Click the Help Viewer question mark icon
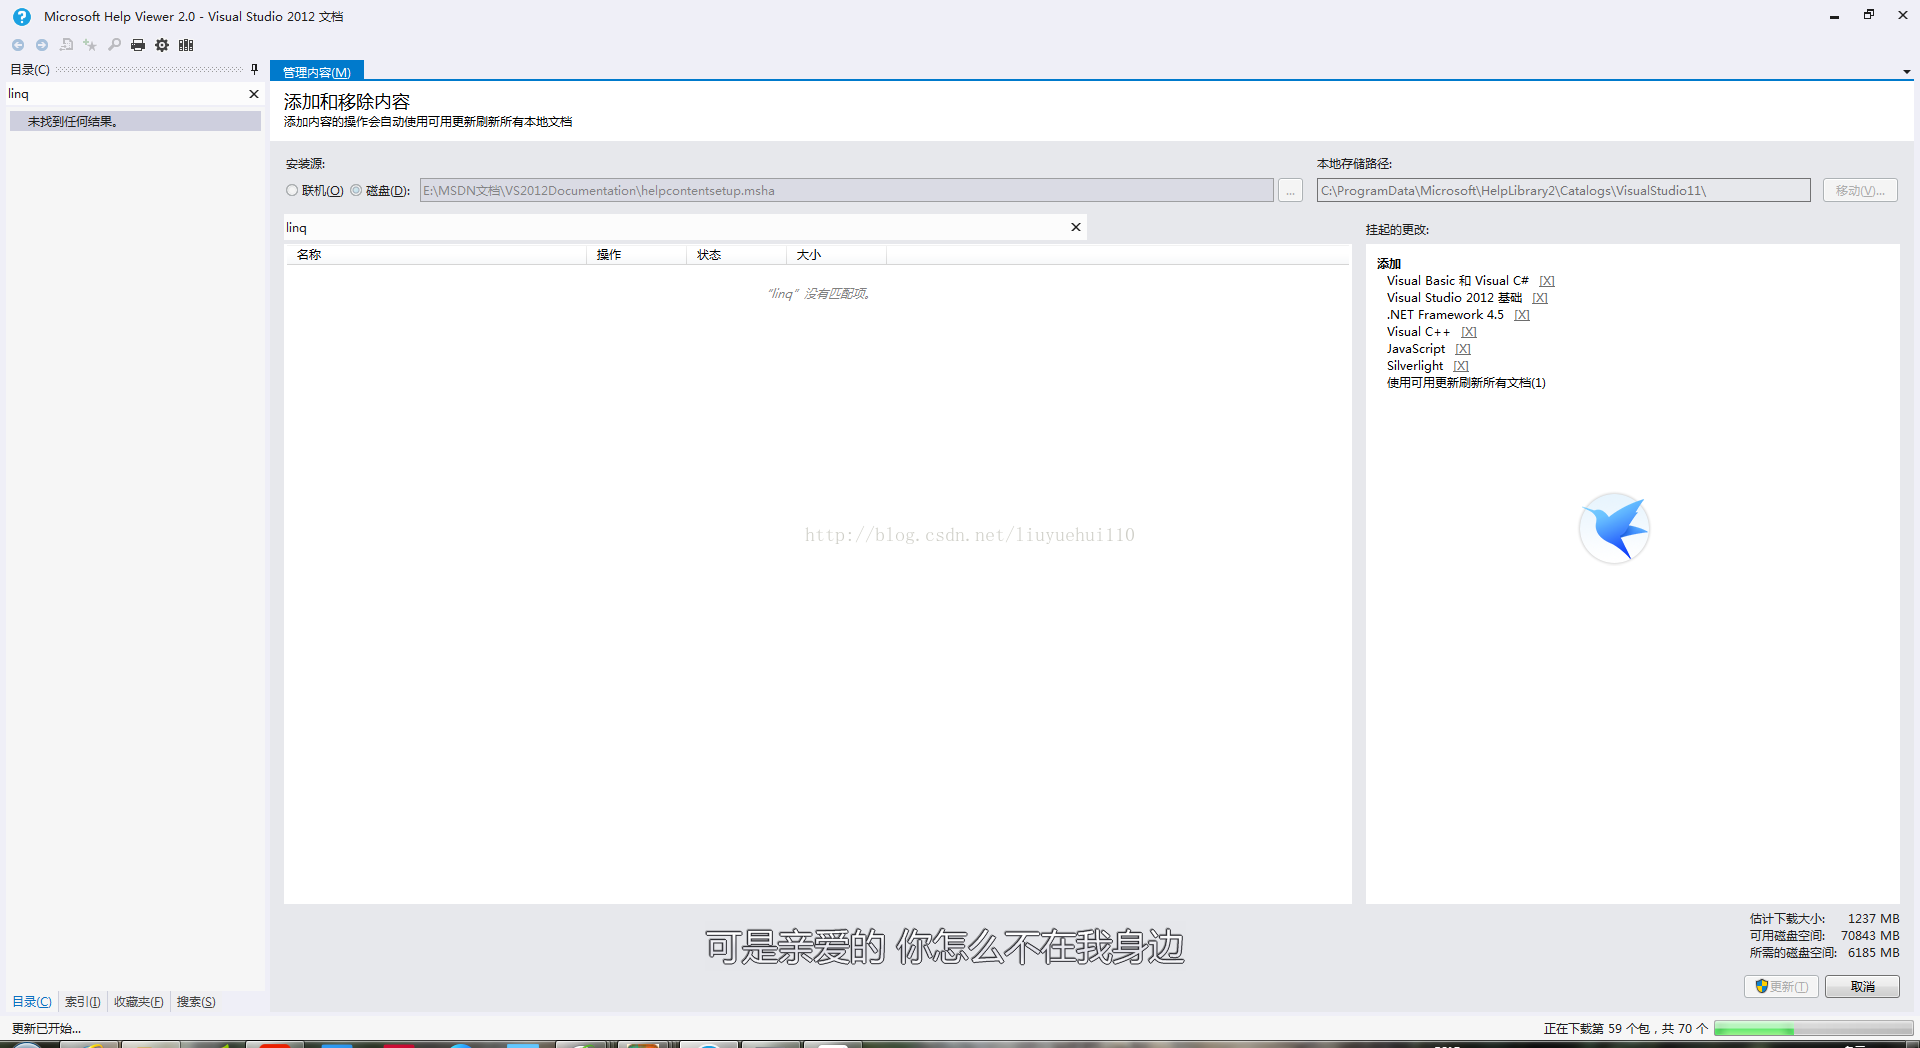 [21, 17]
